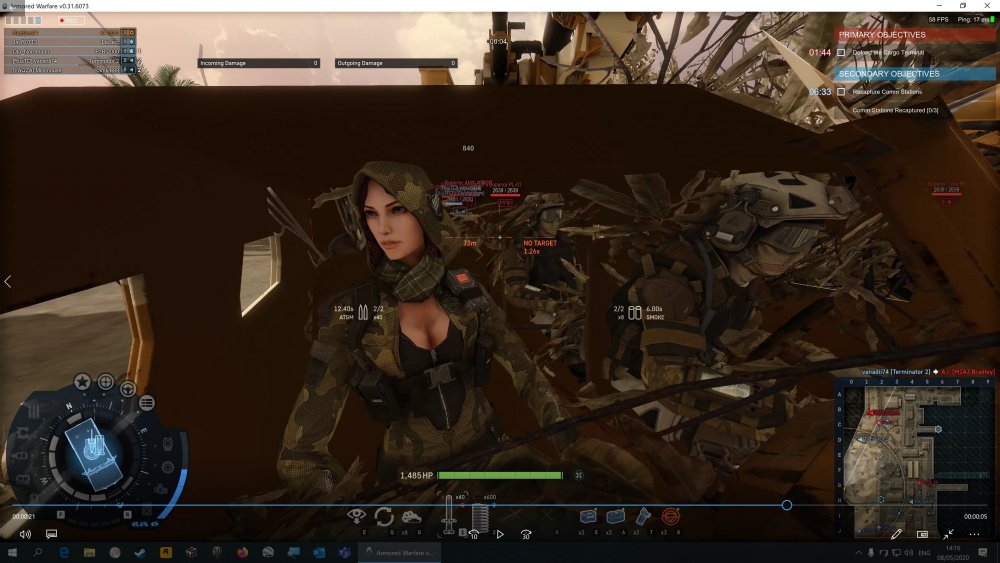The image size is (1000, 563).
Task: Click the Ping 17 ms readout
Action: tap(974, 20)
